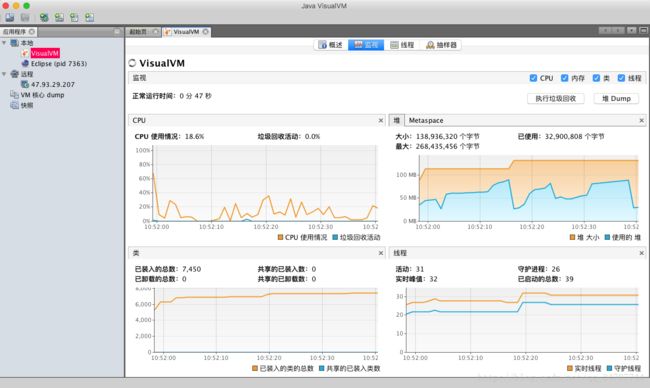Image resolution: width=650 pixels, height=388 pixels.
Task: Click the scroll documents right arrow
Action: [618, 30]
